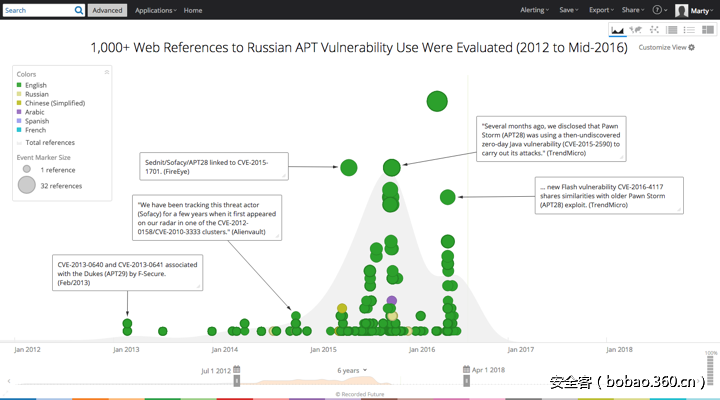
Task: Expand the Applications dropdown menu
Action: tap(155, 10)
